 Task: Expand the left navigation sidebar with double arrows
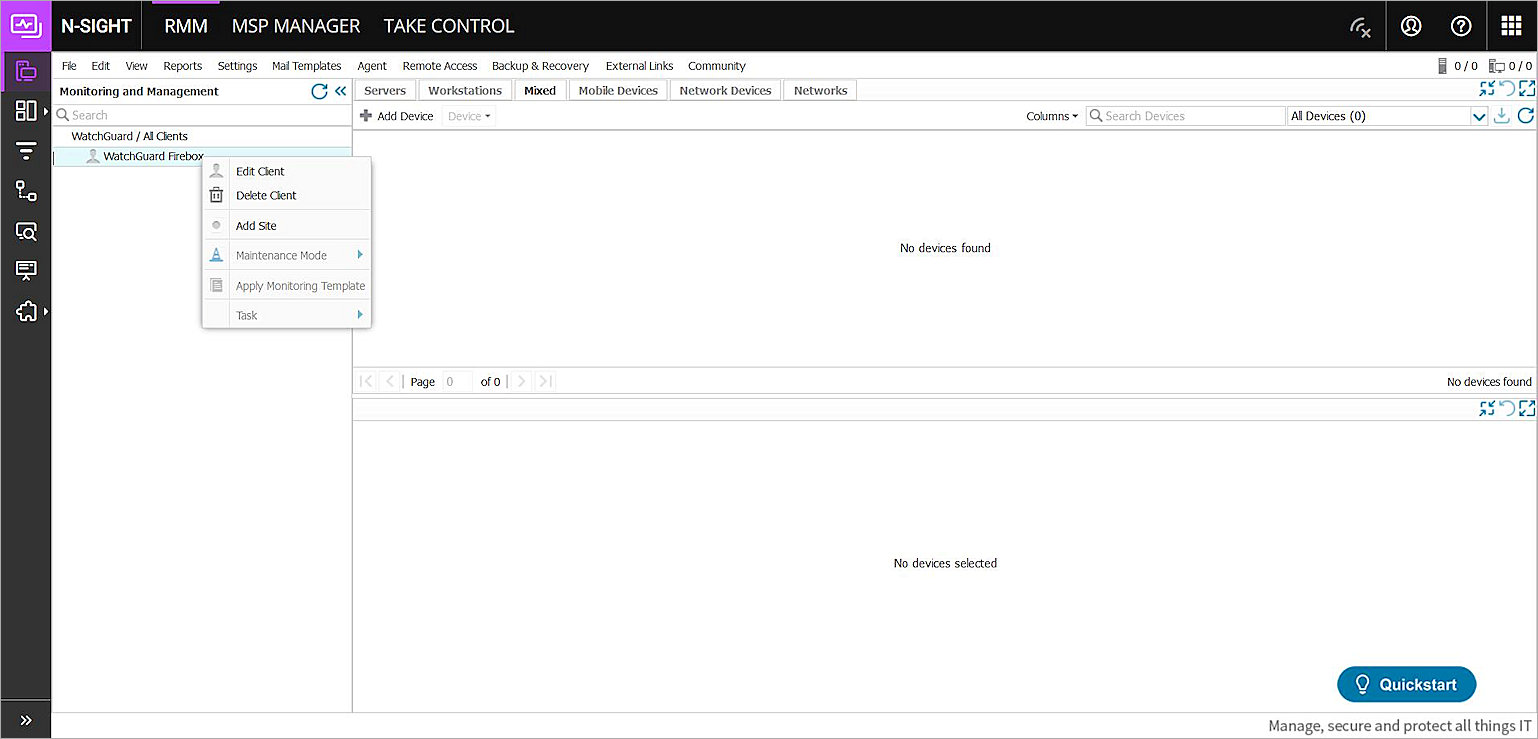26,720
